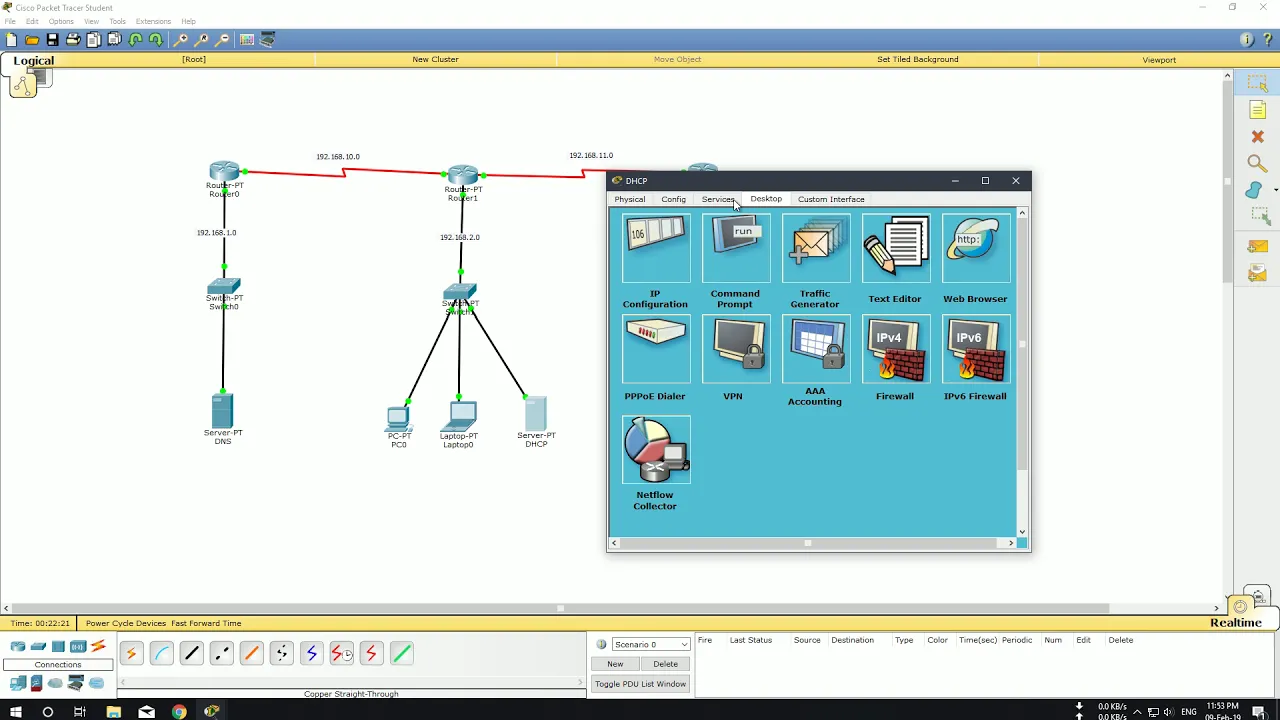Open the Extensions menu
The width and height of the screenshot is (1280, 720).
(x=153, y=21)
